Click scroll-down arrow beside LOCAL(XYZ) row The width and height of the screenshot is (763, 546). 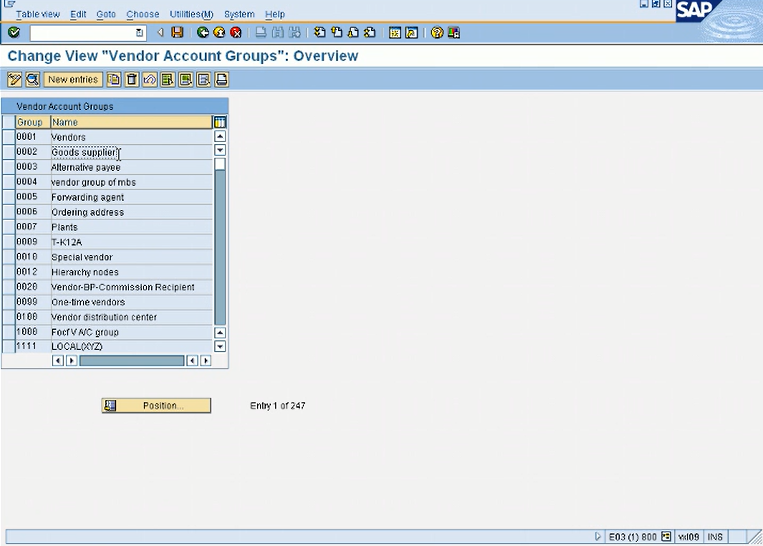click(x=220, y=346)
